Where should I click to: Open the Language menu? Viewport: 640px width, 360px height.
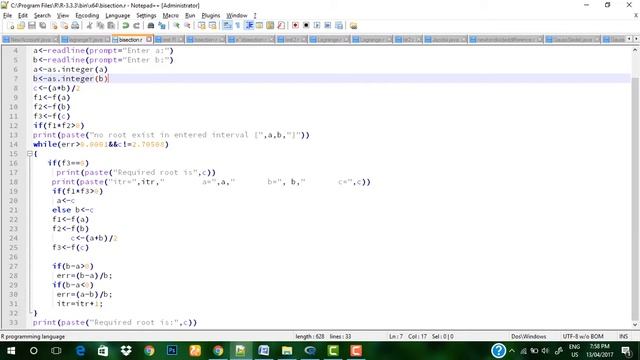(118, 16)
